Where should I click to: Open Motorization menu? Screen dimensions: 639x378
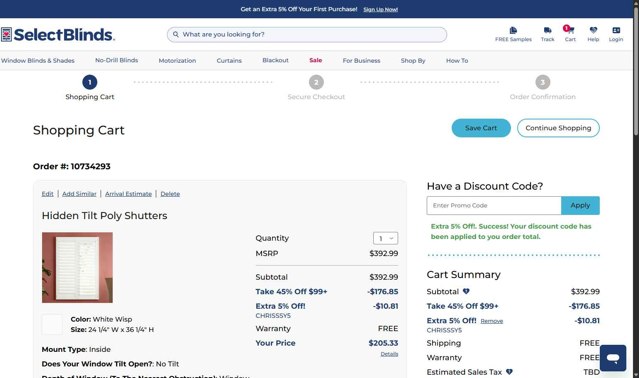click(177, 60)
